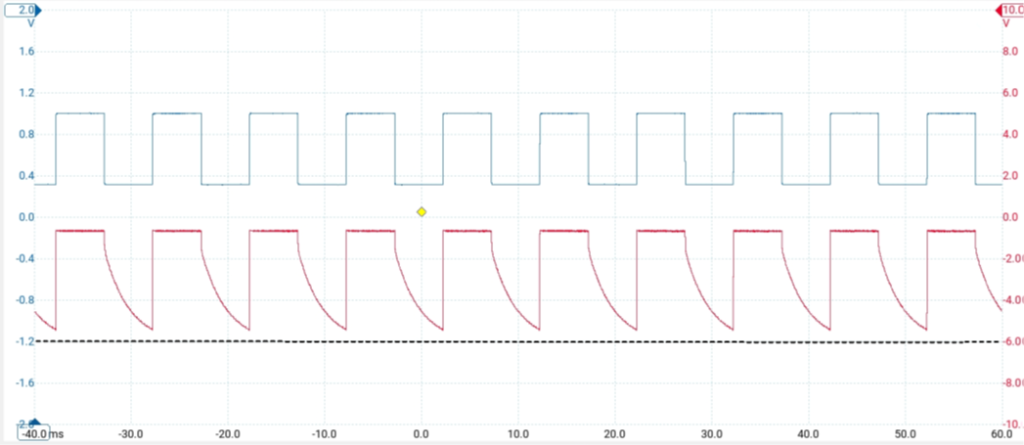
Task: Click the red 2.0 channel 2 axis label
Action: (x=1010, y=176)
